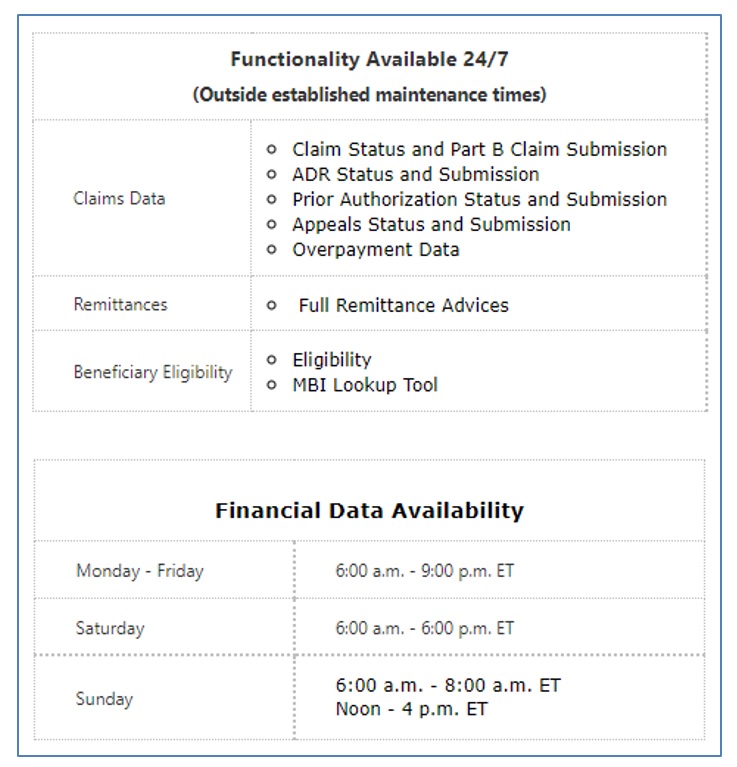Select the Eligibility bullet list item
The height and width of the screenshot is (767, 737).
click(x=331, y=359)
